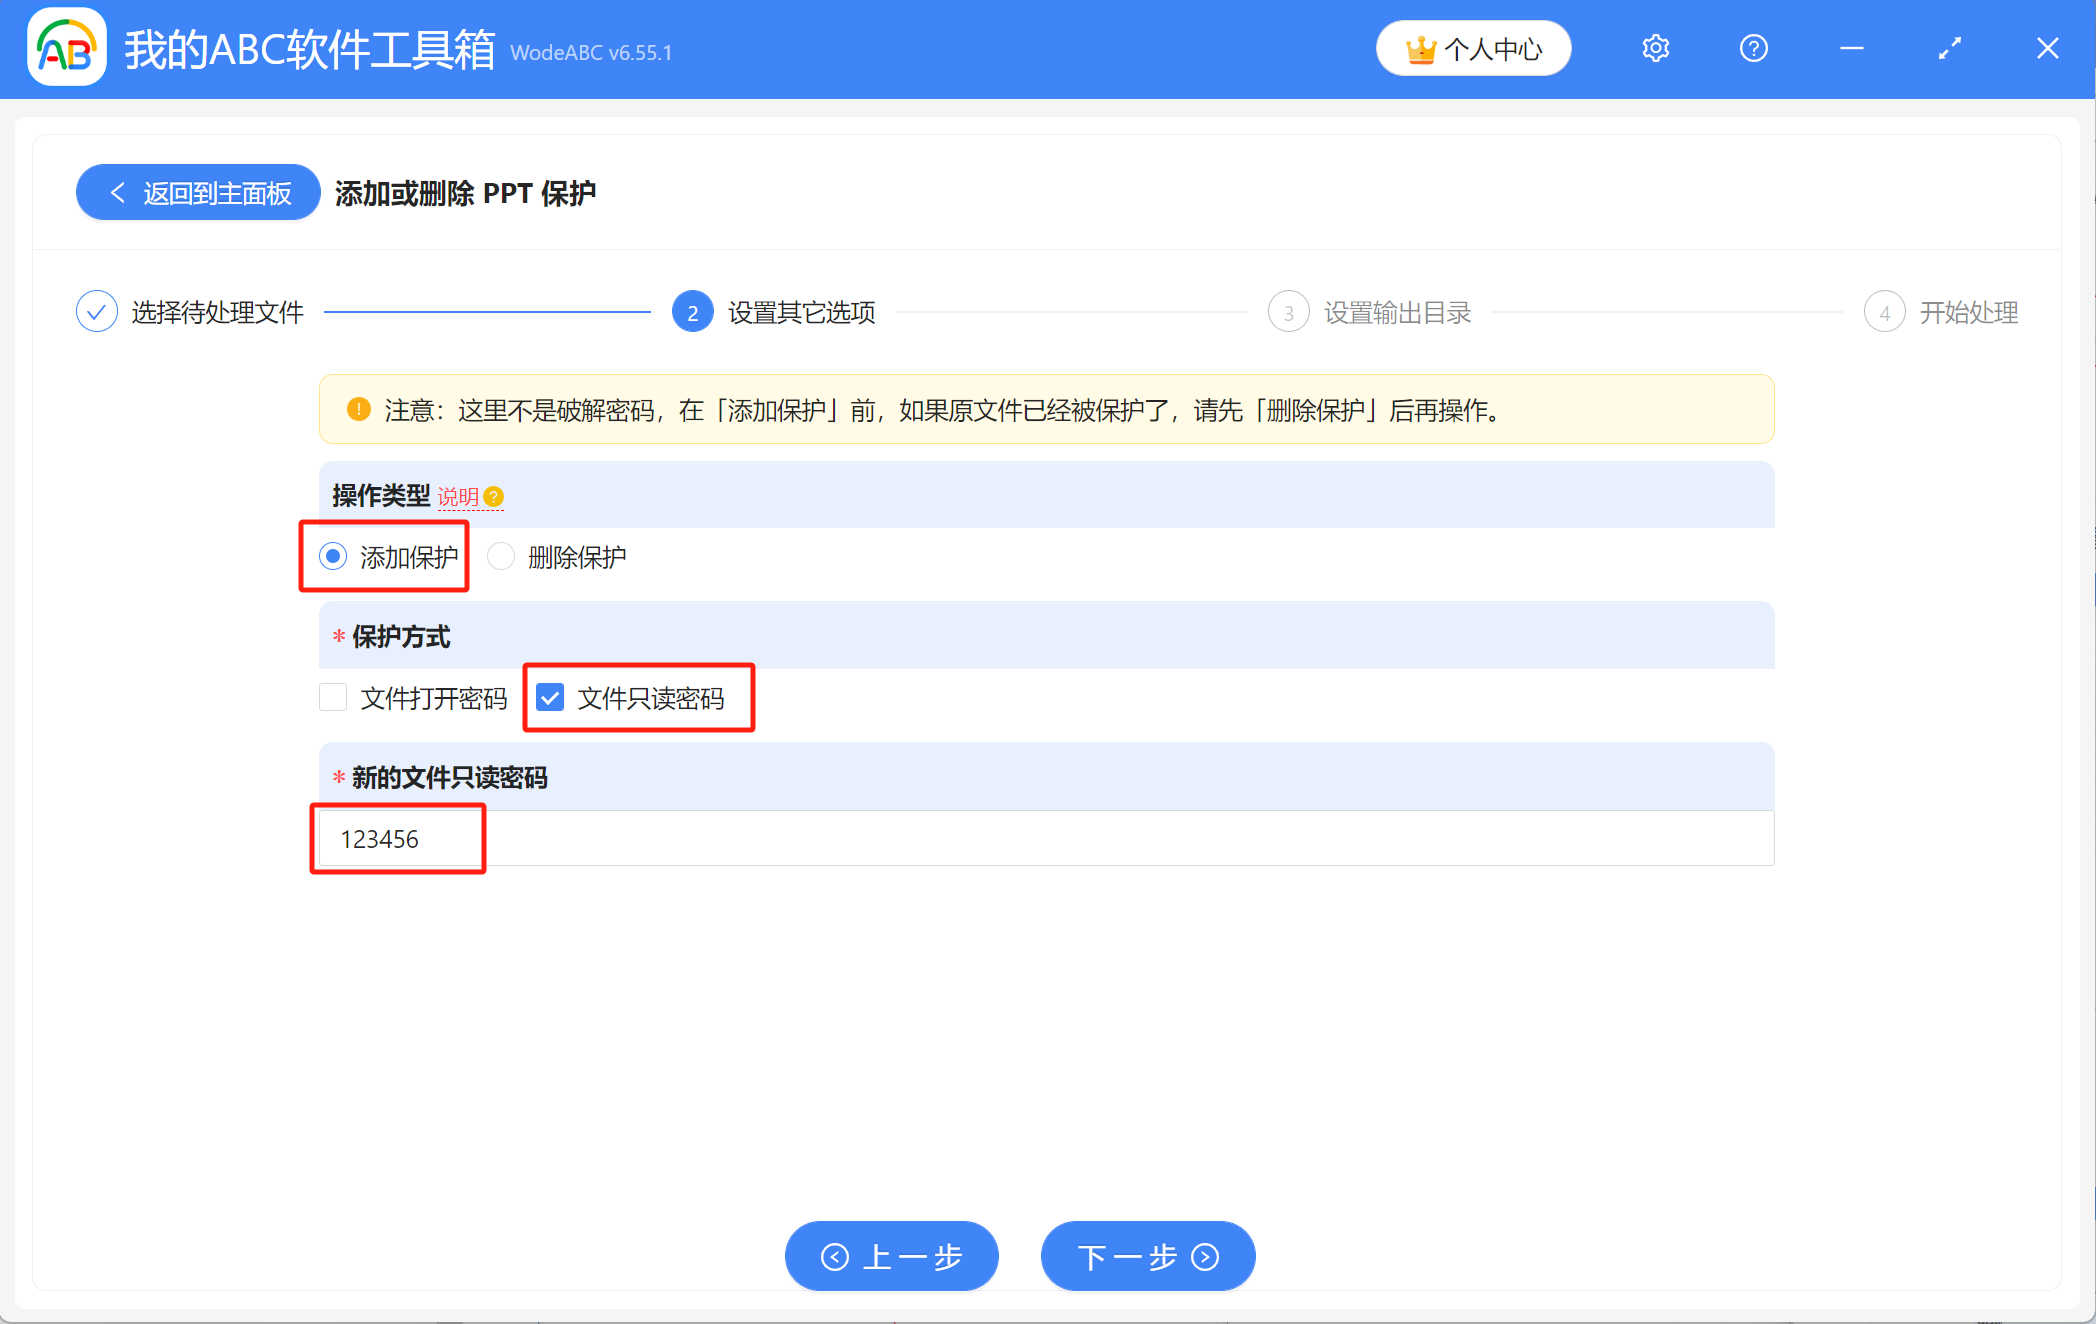2096x1324 pixels.
Task: Open 个人中心 from the title bar
Action: point(1473,47)
